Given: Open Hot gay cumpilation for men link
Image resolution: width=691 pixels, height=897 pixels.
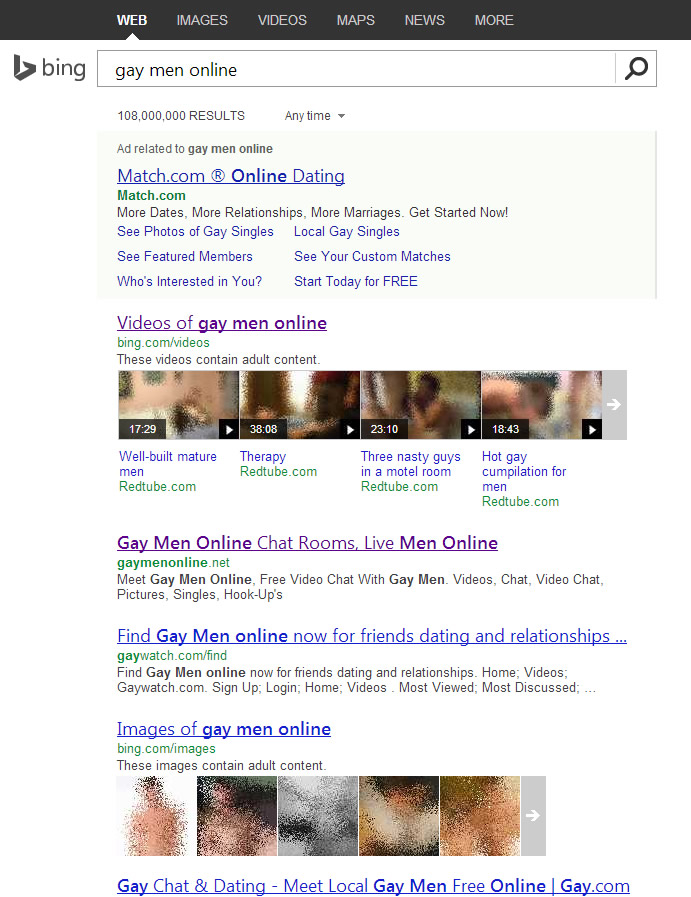Looking at the screenshot, I should [x=524, y=471].
